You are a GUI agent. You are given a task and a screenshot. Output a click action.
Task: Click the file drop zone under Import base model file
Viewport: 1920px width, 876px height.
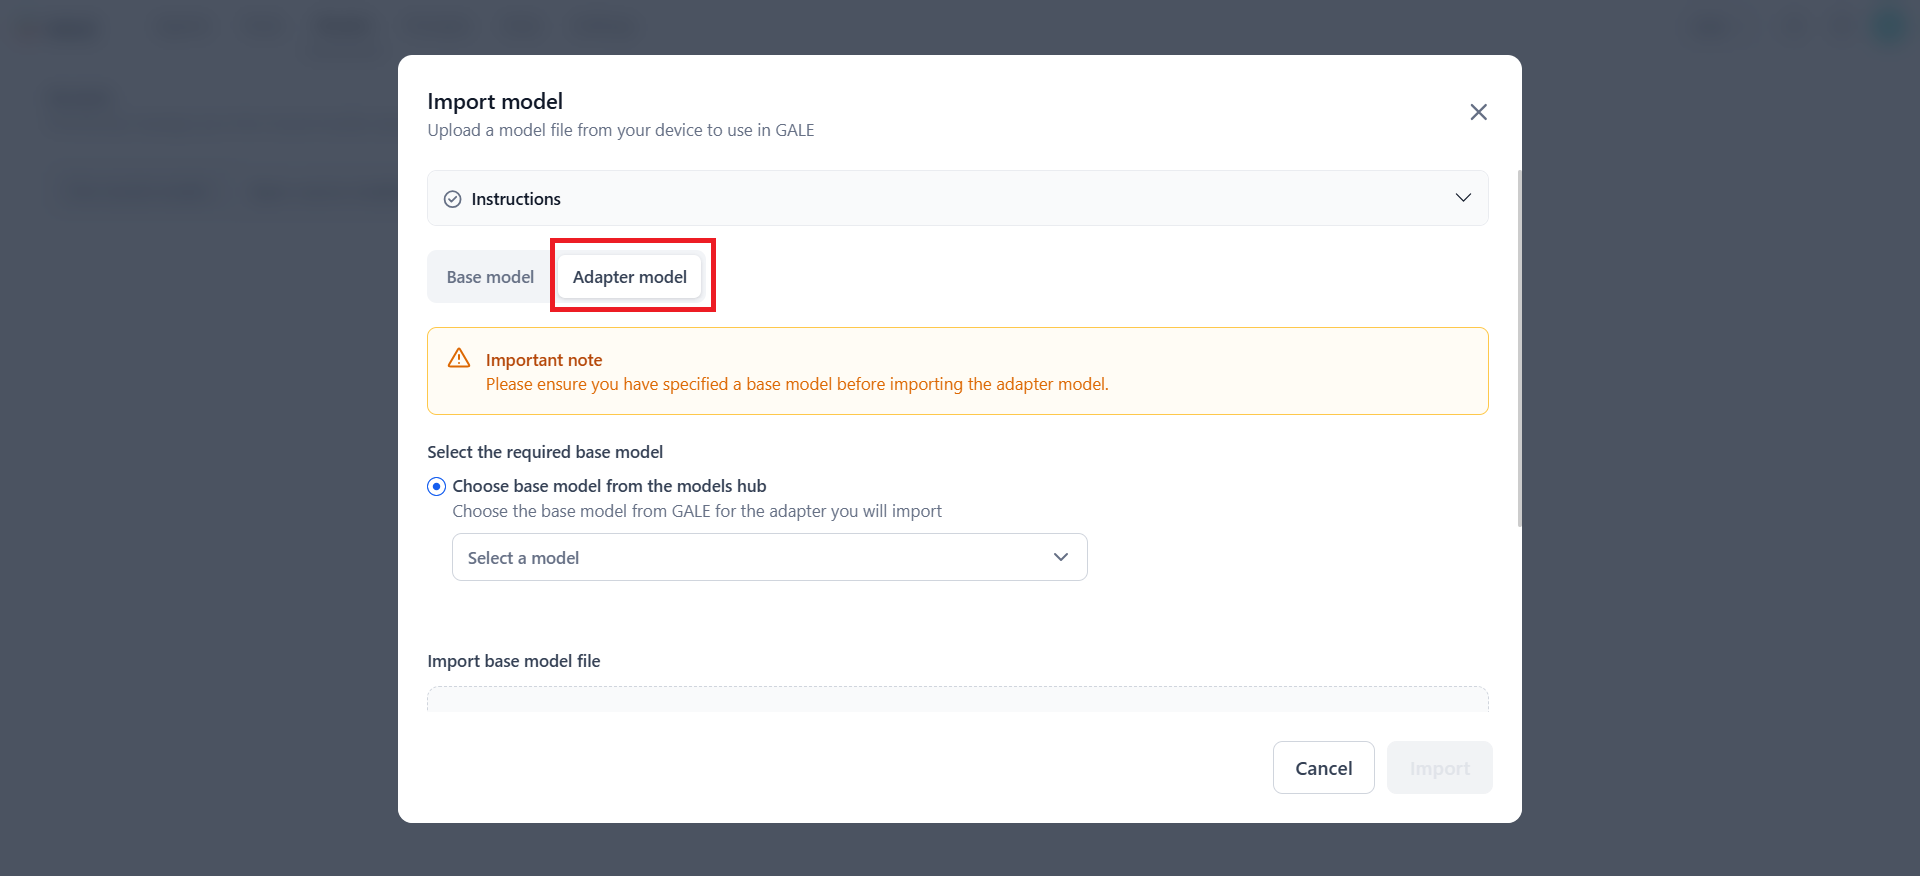point(957,699)
